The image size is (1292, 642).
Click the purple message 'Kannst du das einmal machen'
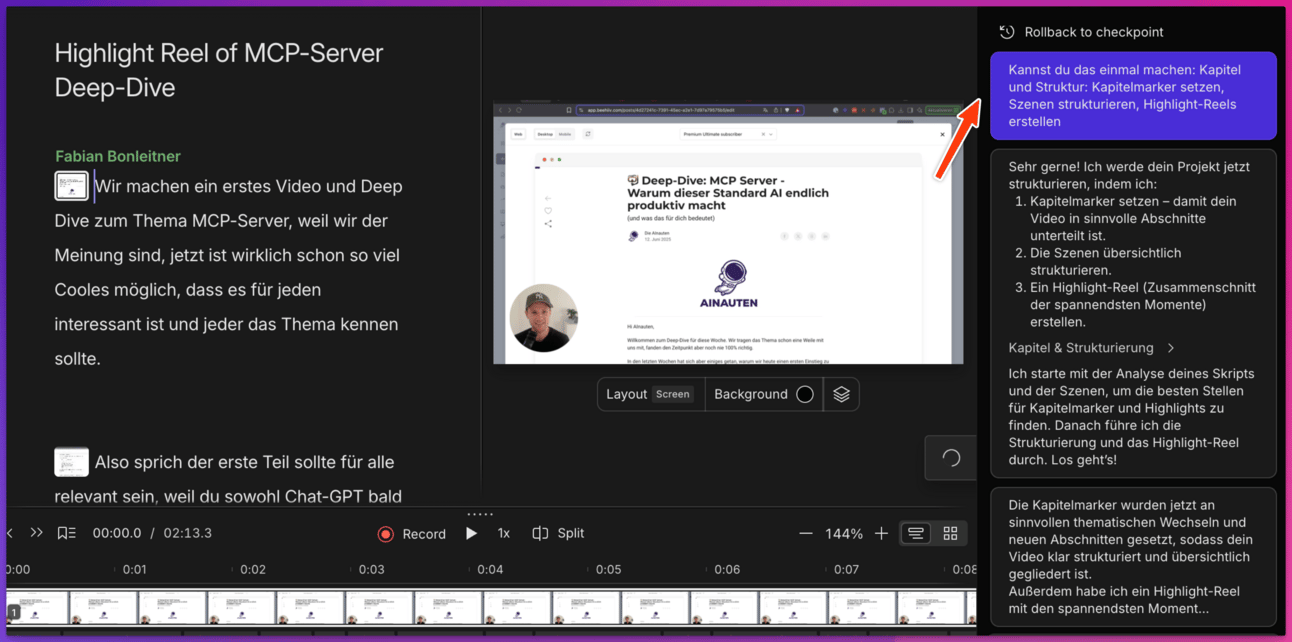pos(1133,96)
